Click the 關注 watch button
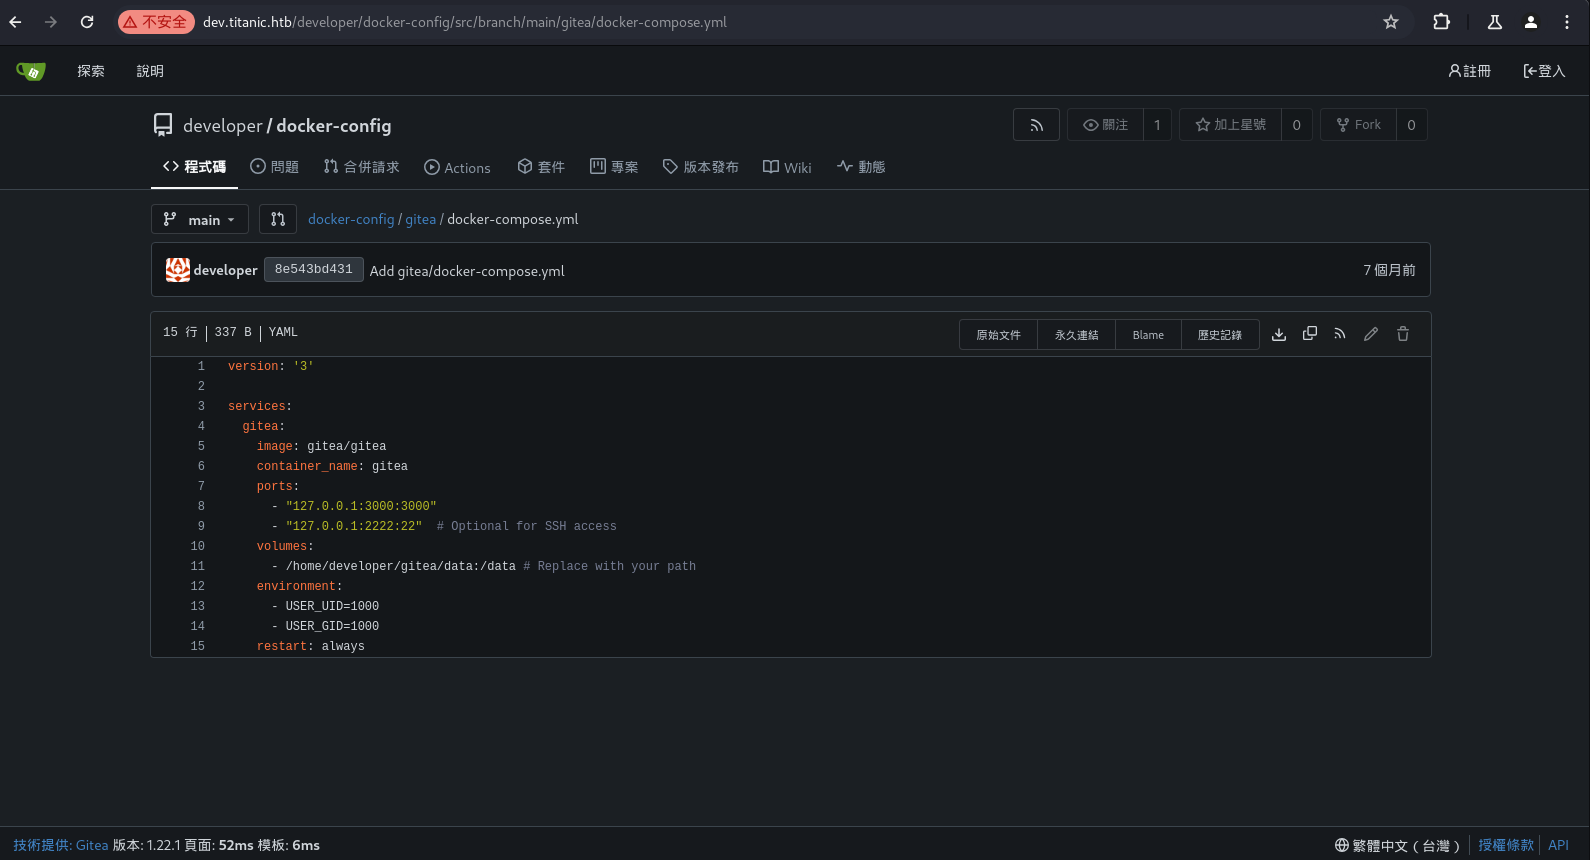This screenshot has width=1590, height=860. point(1105,125)
